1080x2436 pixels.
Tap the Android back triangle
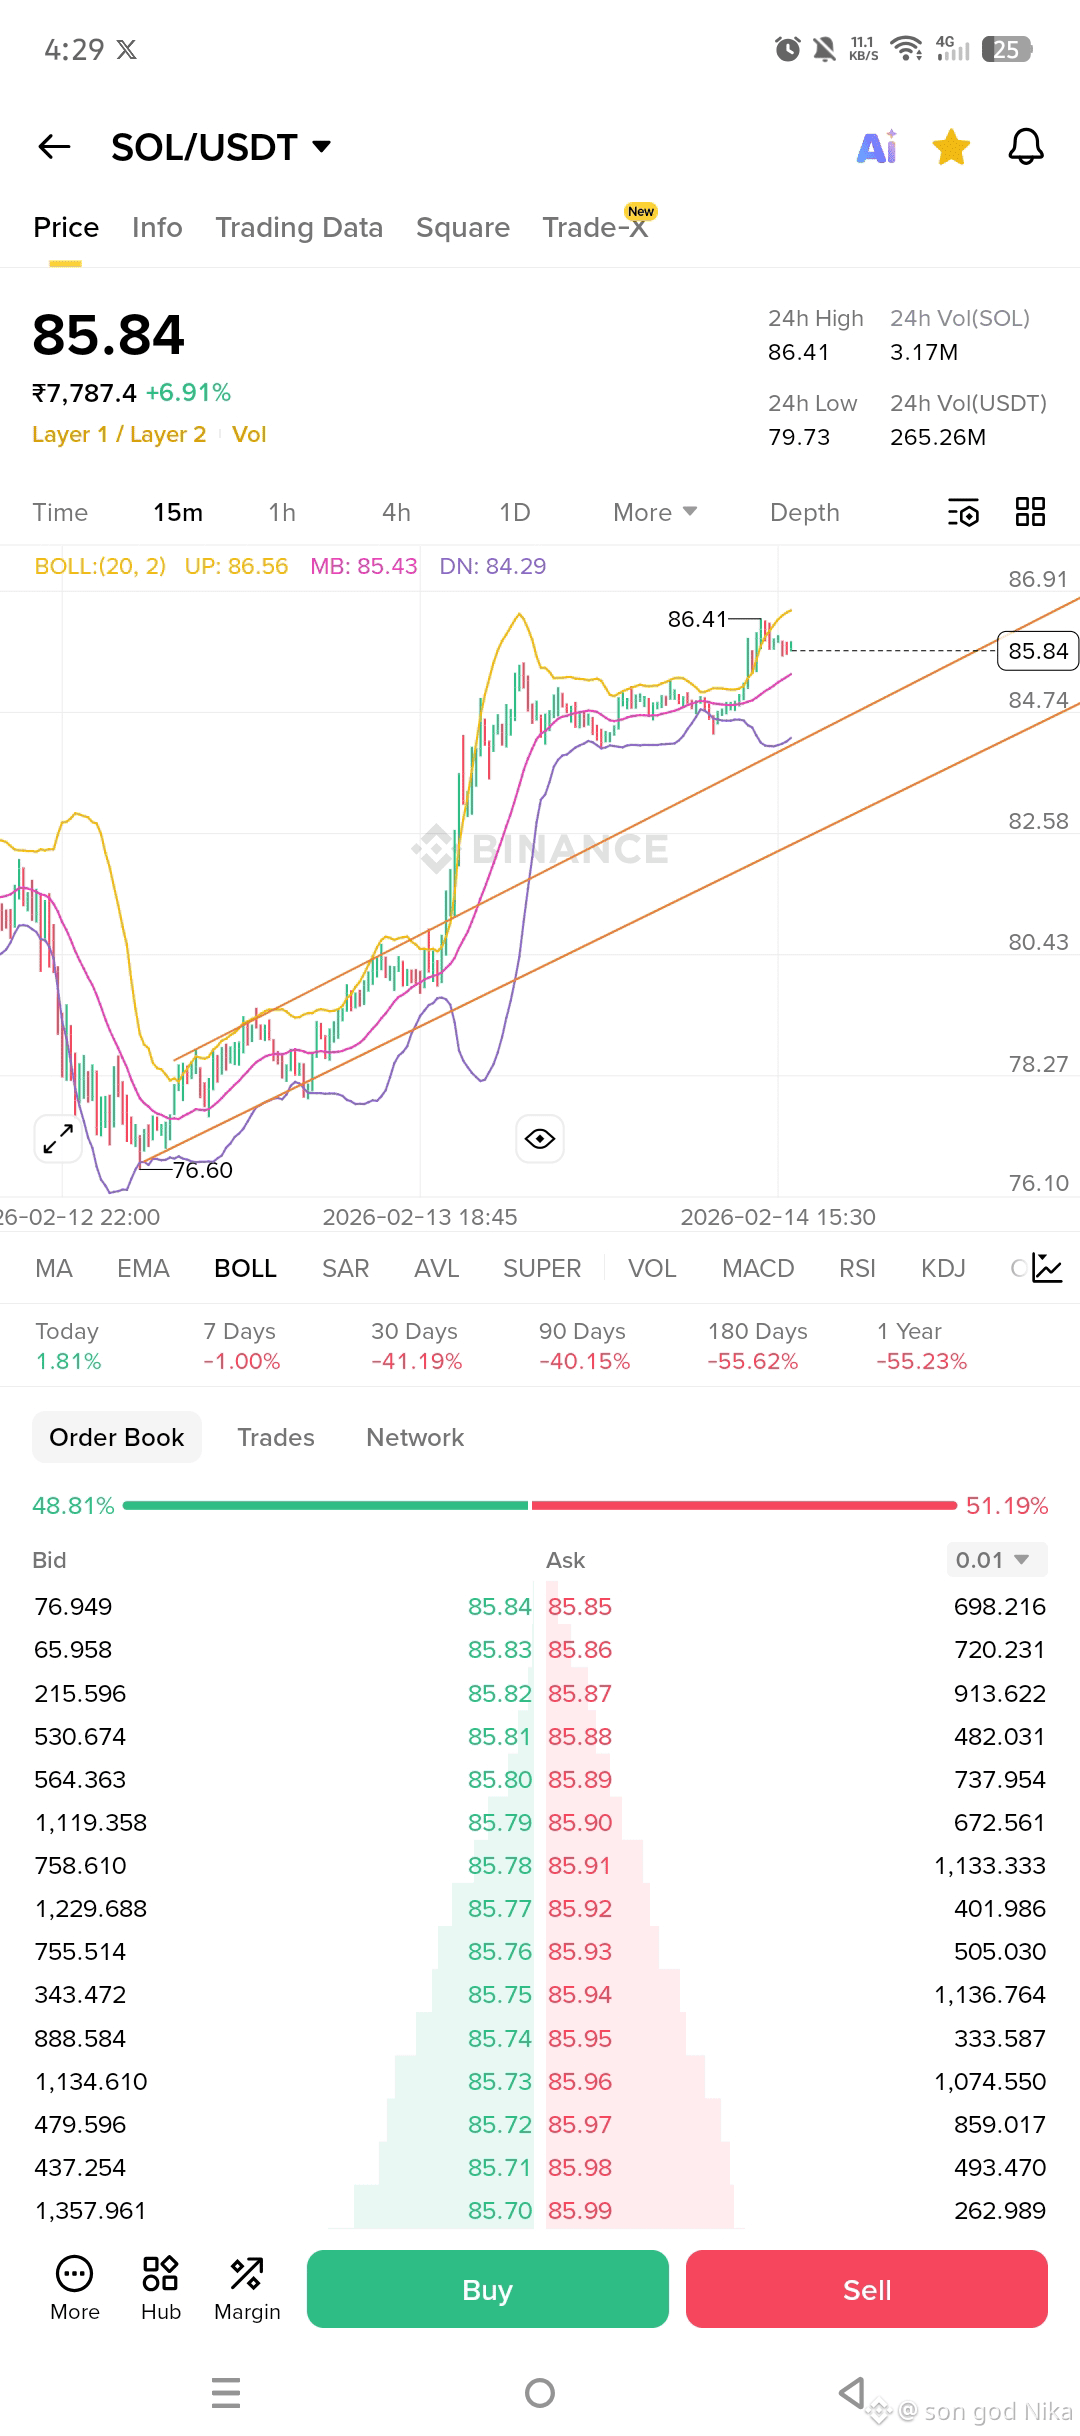pyautogui.click(x=852, y=2393)
